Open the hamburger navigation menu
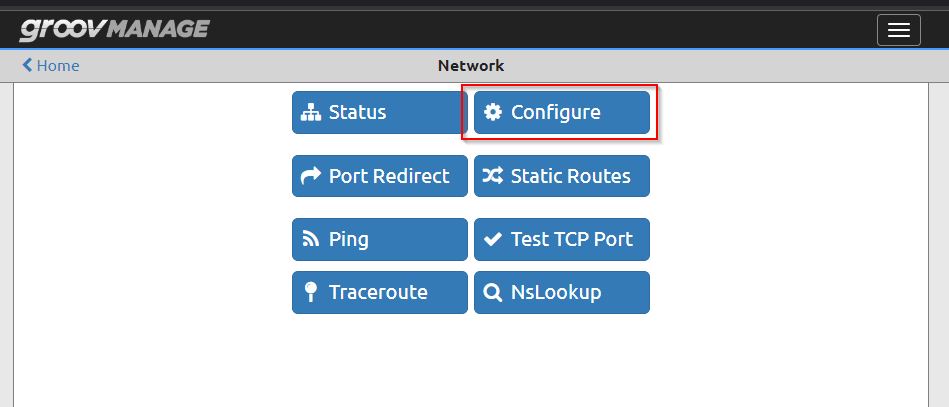The height and width of the screenshot is (407, 949). 899,30
